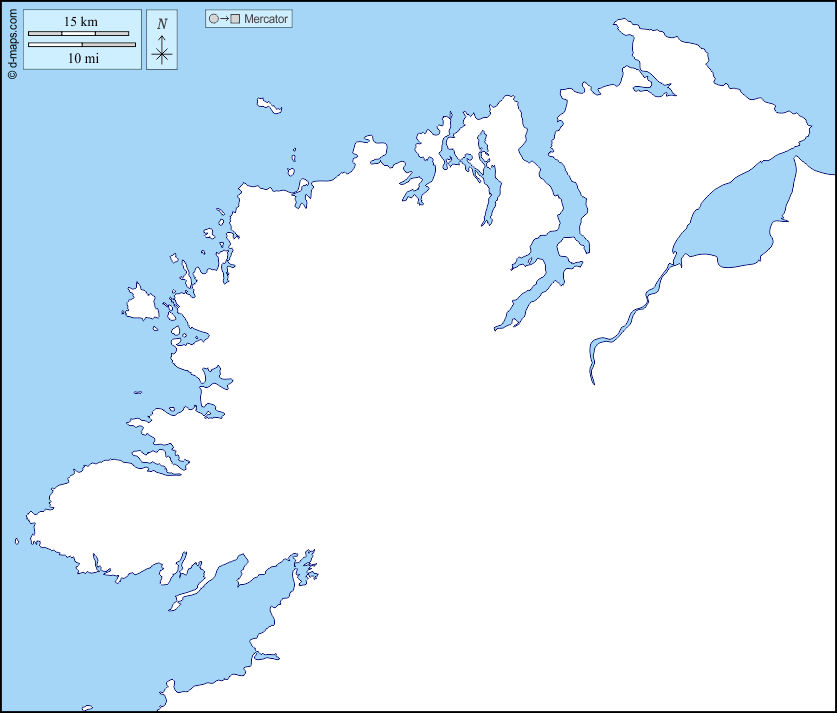Click the small isolated island off the north coast
This screenshot has width=837, height=713.
[269, 104]
